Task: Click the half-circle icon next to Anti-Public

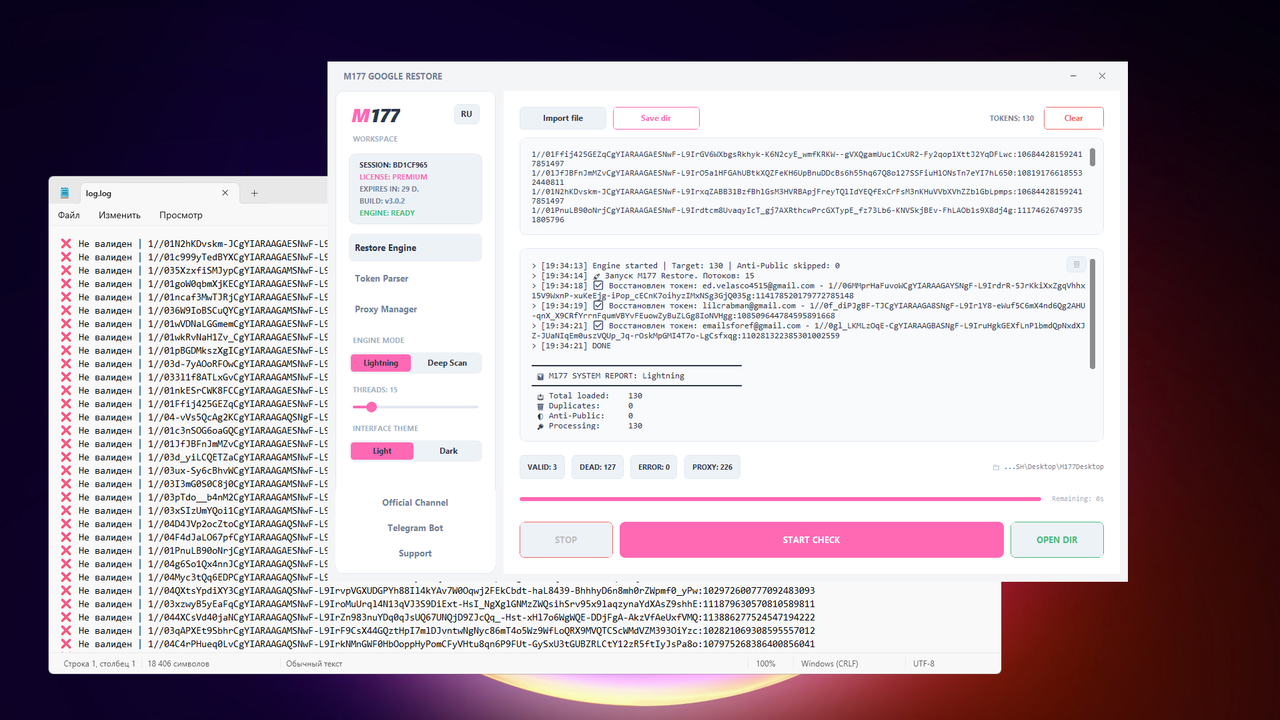Action: coord(540,416)
